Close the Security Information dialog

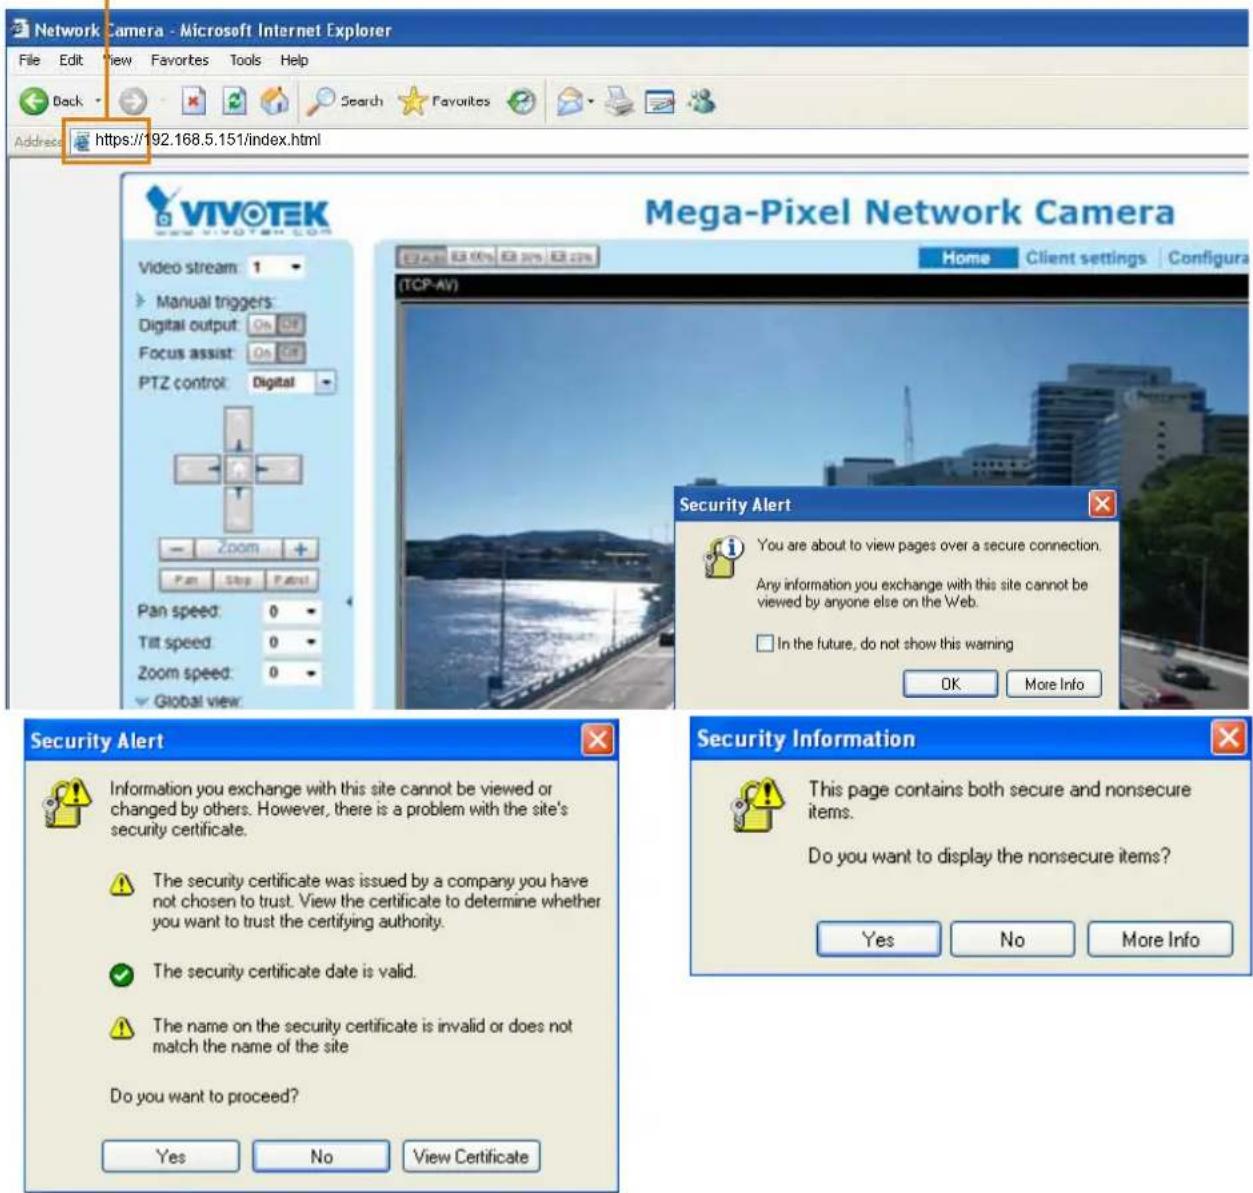pos(1228,738)
